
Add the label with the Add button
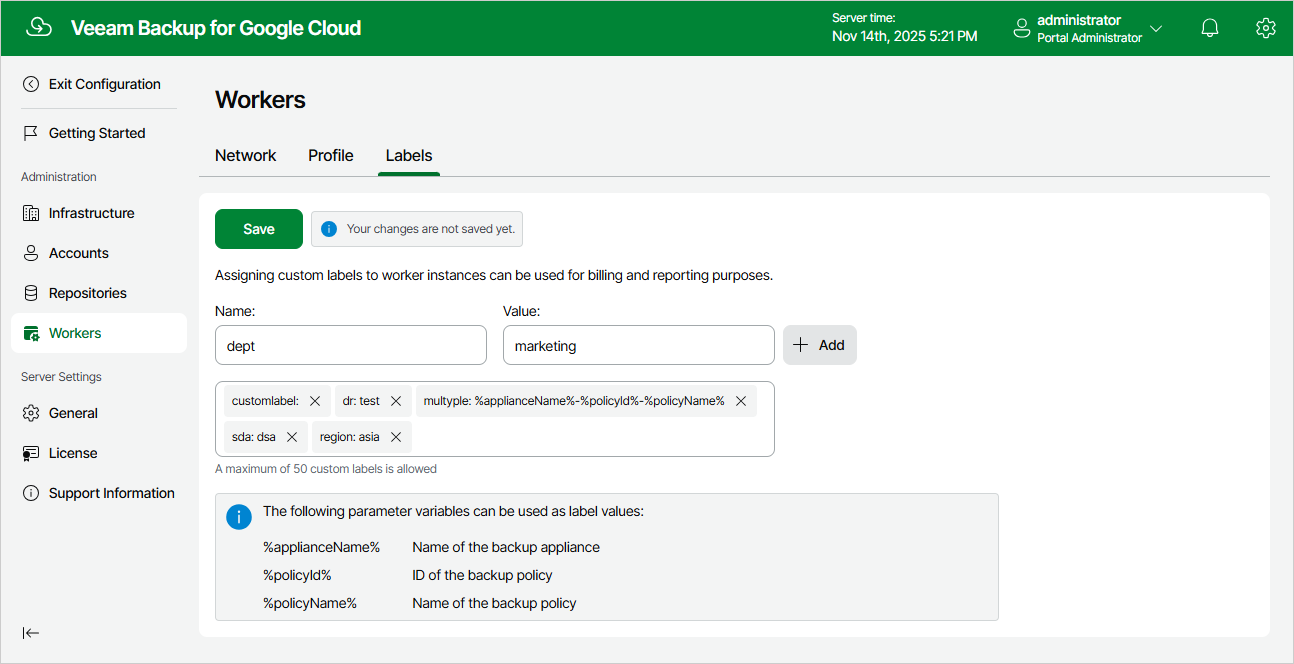[820, 345]
